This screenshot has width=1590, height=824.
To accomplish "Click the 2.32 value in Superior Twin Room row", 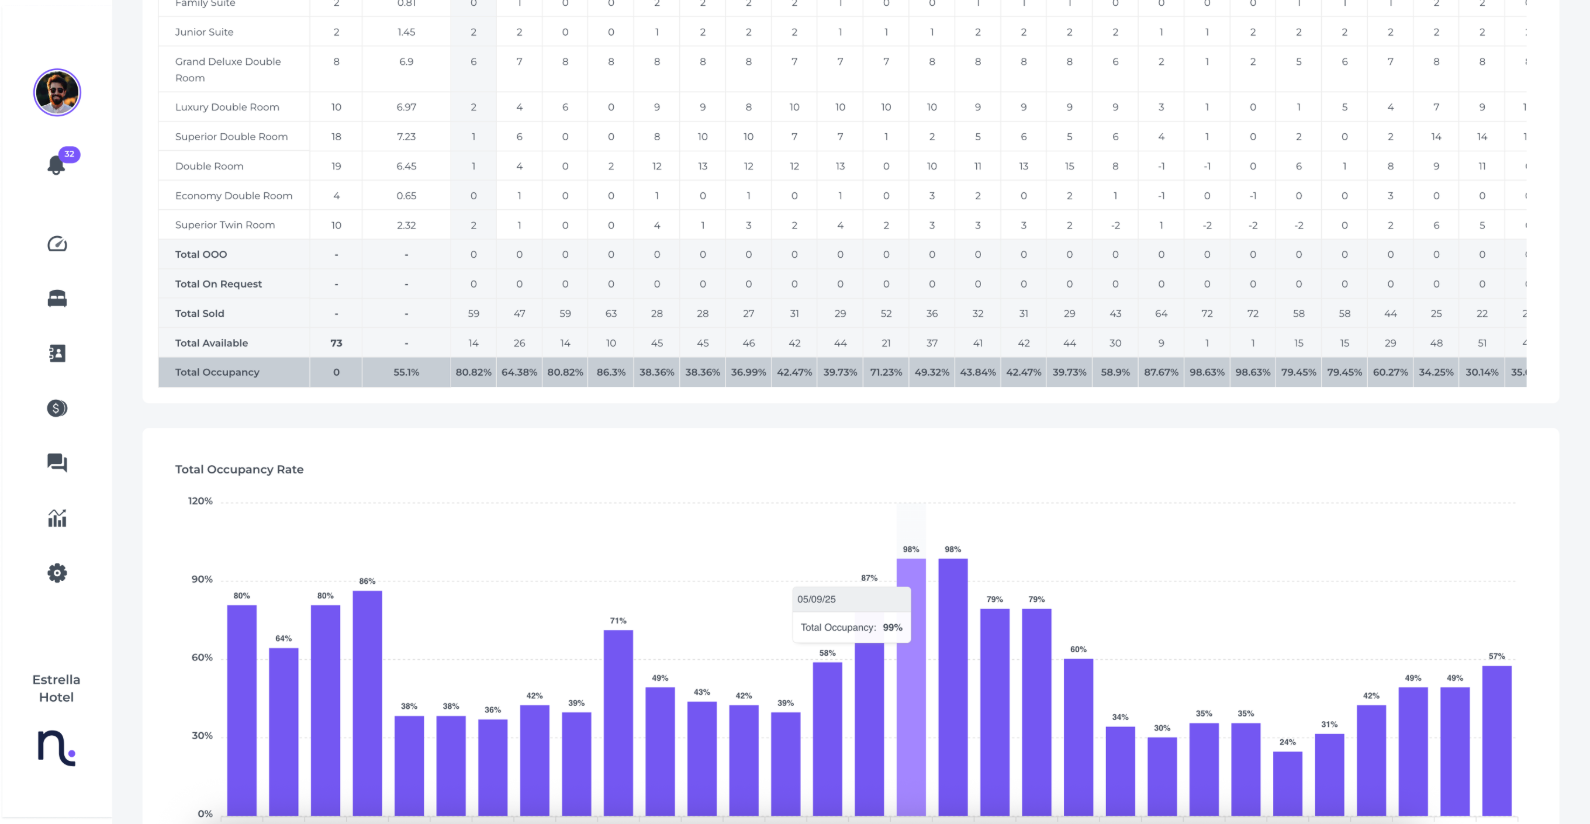I will (406, 225).
